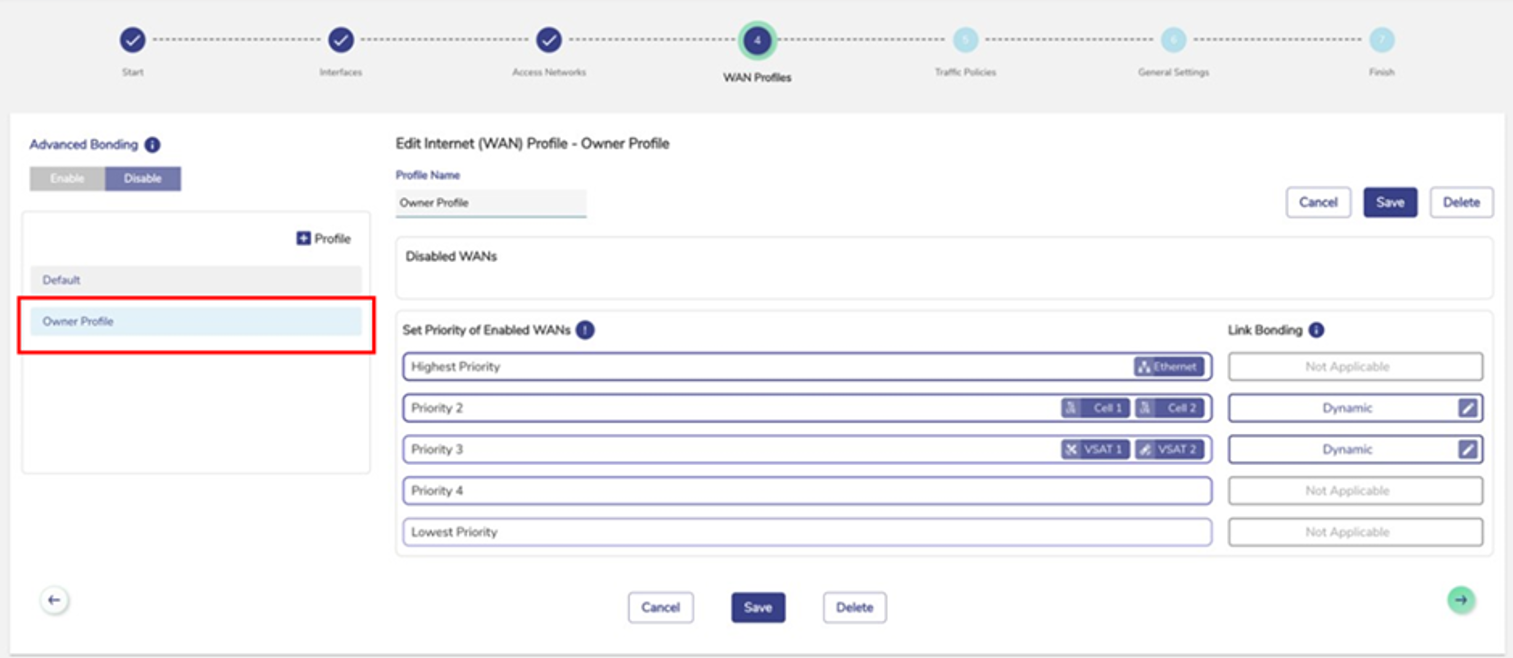
Task: Go back with the left arrow icon
Action: (55, 600)
